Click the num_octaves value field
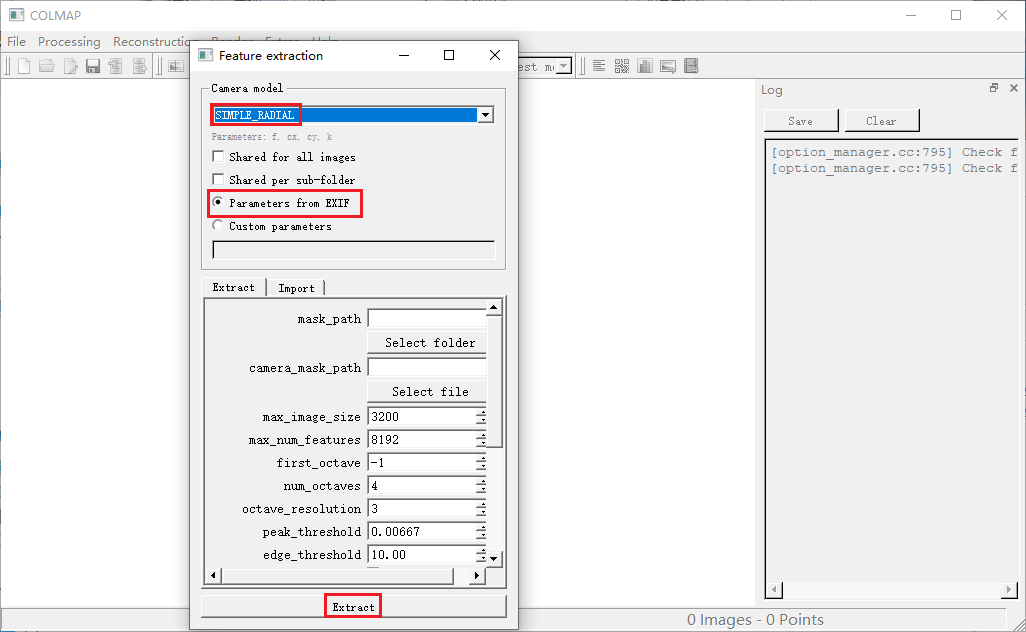Viewport: 1026px width, 632px height. [x=422, y=485]
